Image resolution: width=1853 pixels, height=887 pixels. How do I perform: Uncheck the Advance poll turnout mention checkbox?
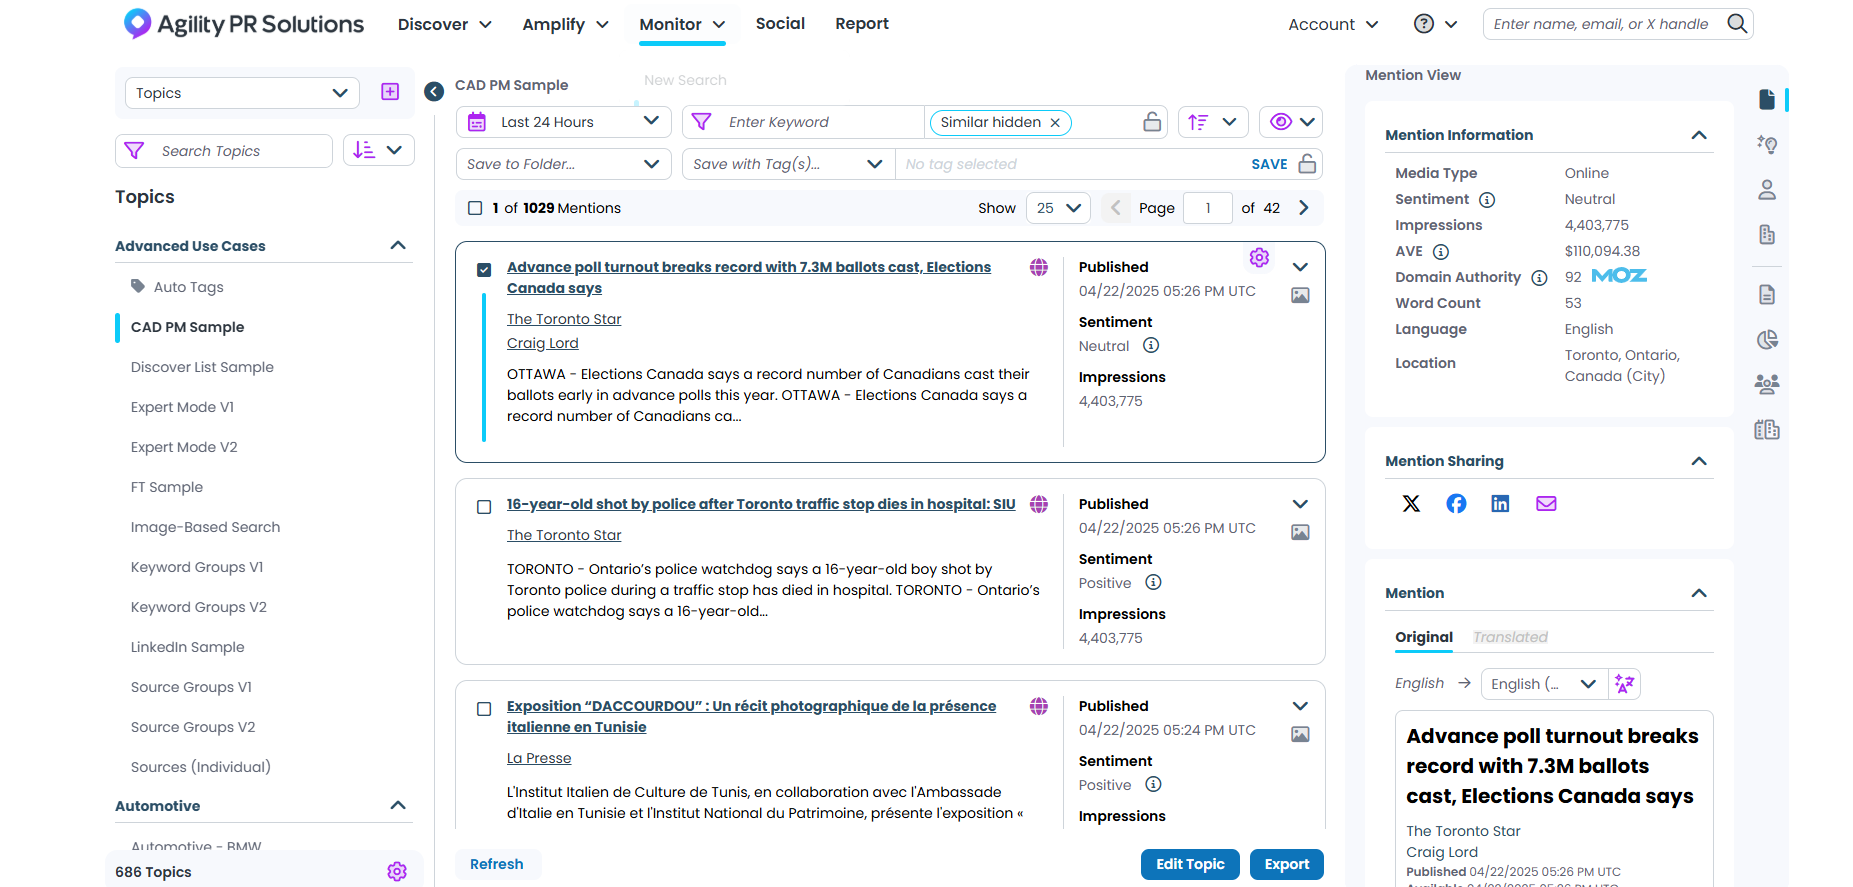pos(484,270)
